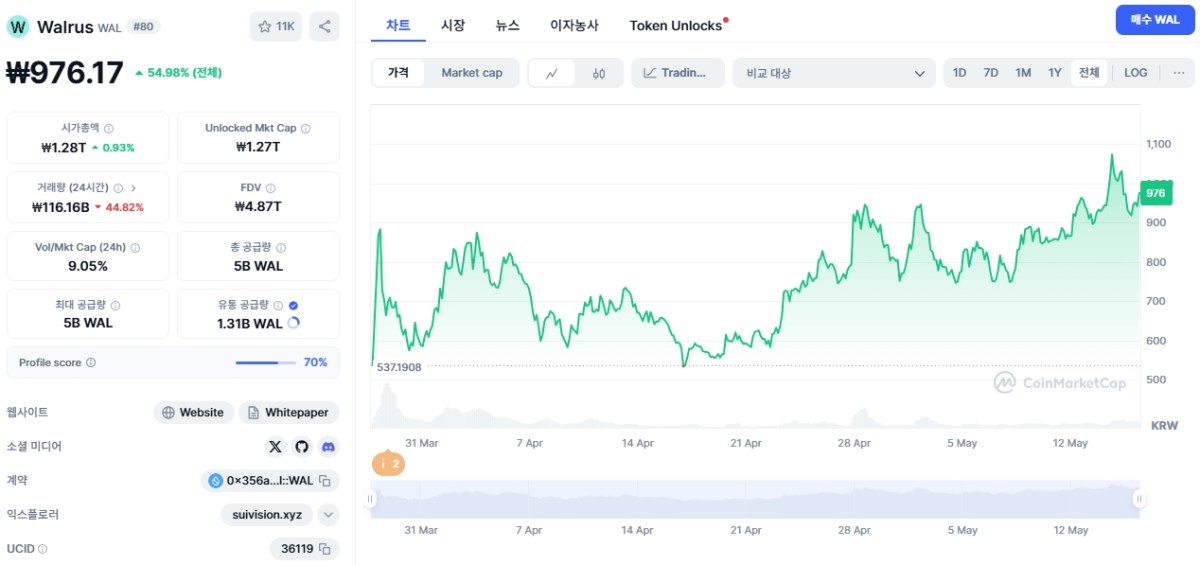1200x565 pixels.
Task: Click the 매수 WAL buy button
Action: (x=1155, y=20)
